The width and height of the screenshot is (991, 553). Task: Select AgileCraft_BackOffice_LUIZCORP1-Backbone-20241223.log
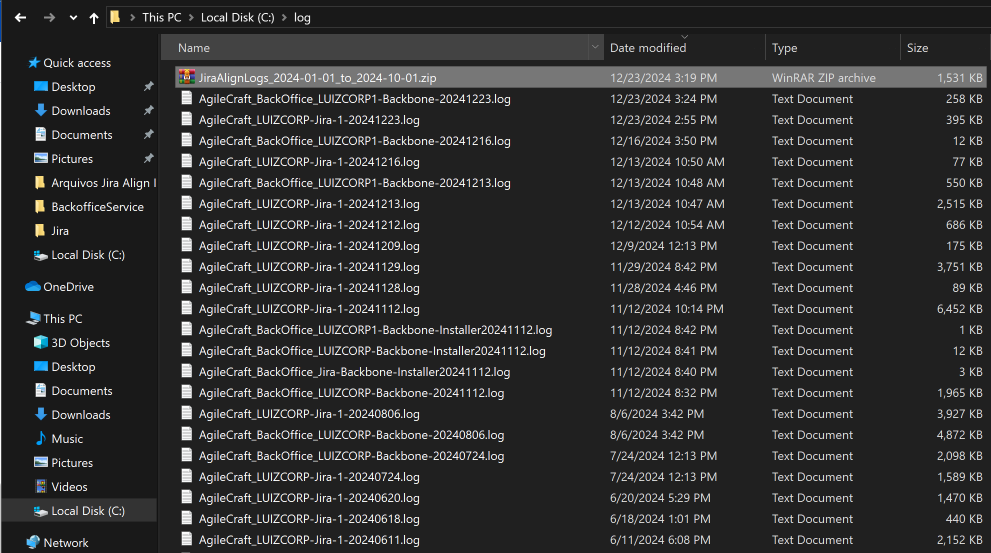tap(355, 99)
